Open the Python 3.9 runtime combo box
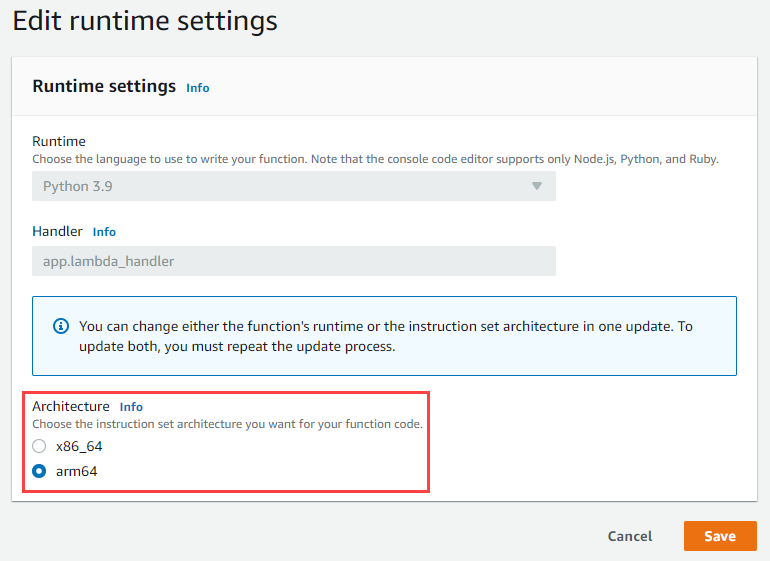Viewport: 770px width, 561px height. click(x=293, y=186)
